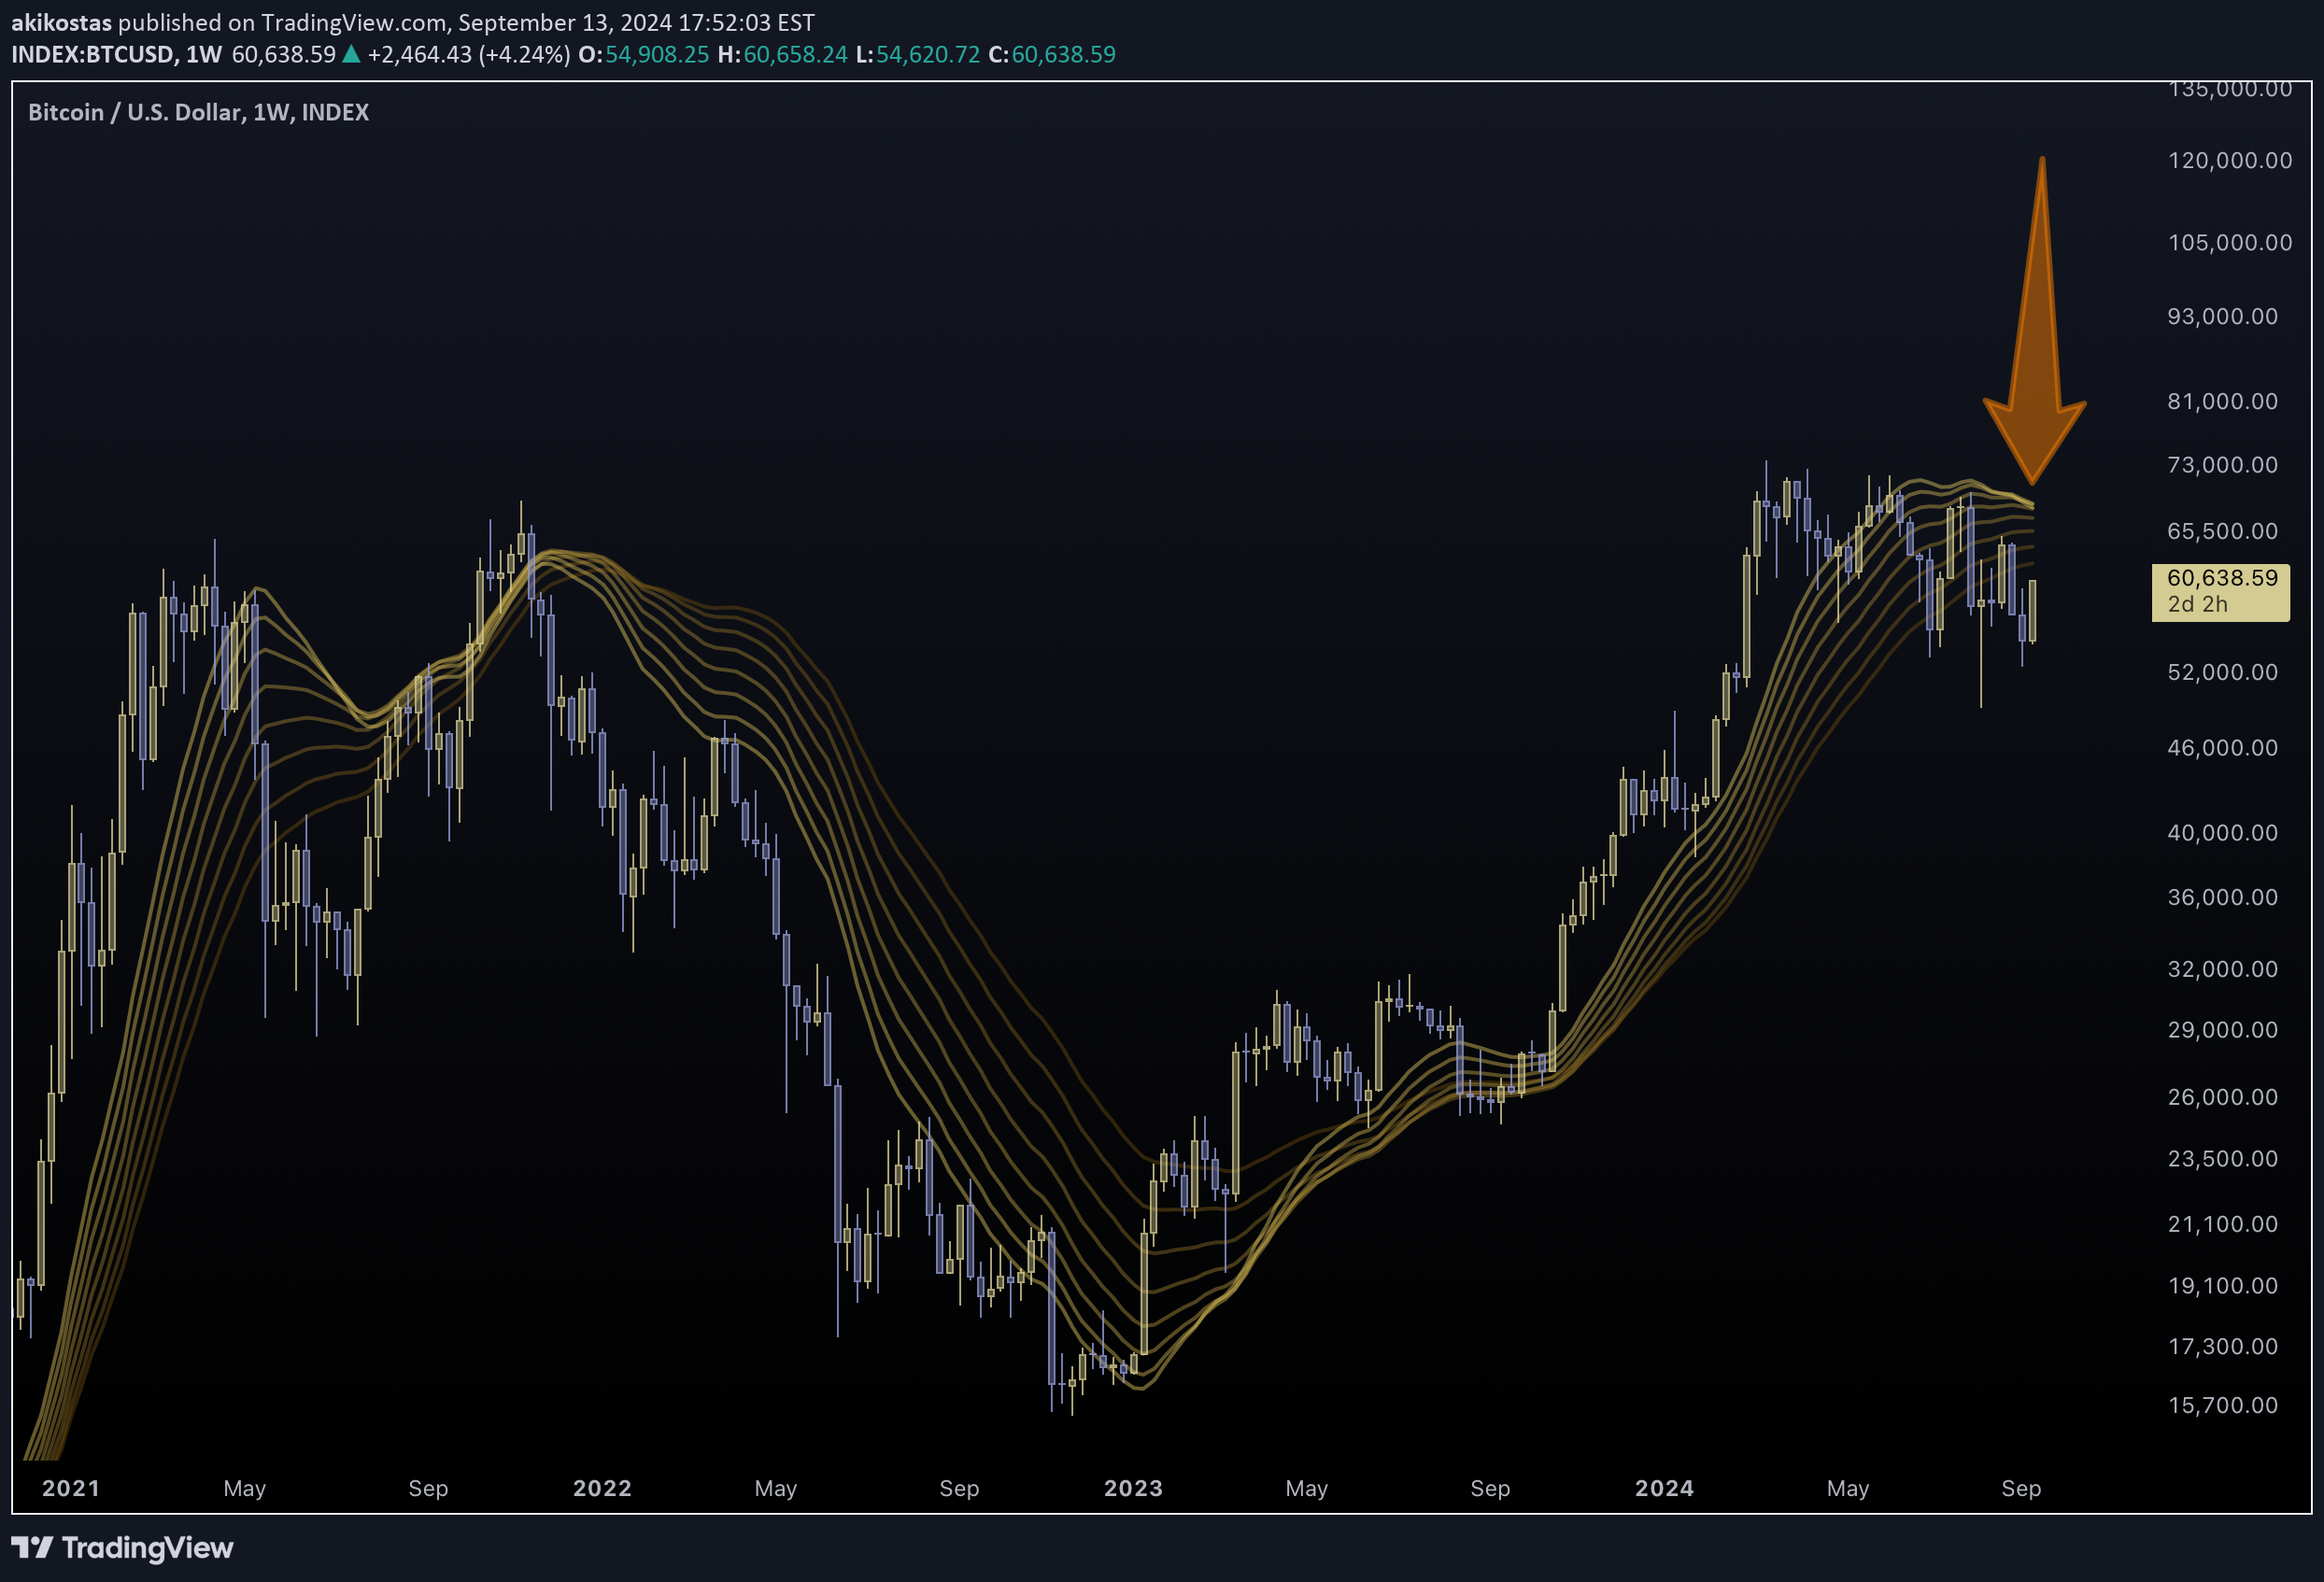This screenshot has height=1582, width=2324.
Task: Click the current price label 60,638.59
Action: pyautogui.click(x=2222, y=578)
